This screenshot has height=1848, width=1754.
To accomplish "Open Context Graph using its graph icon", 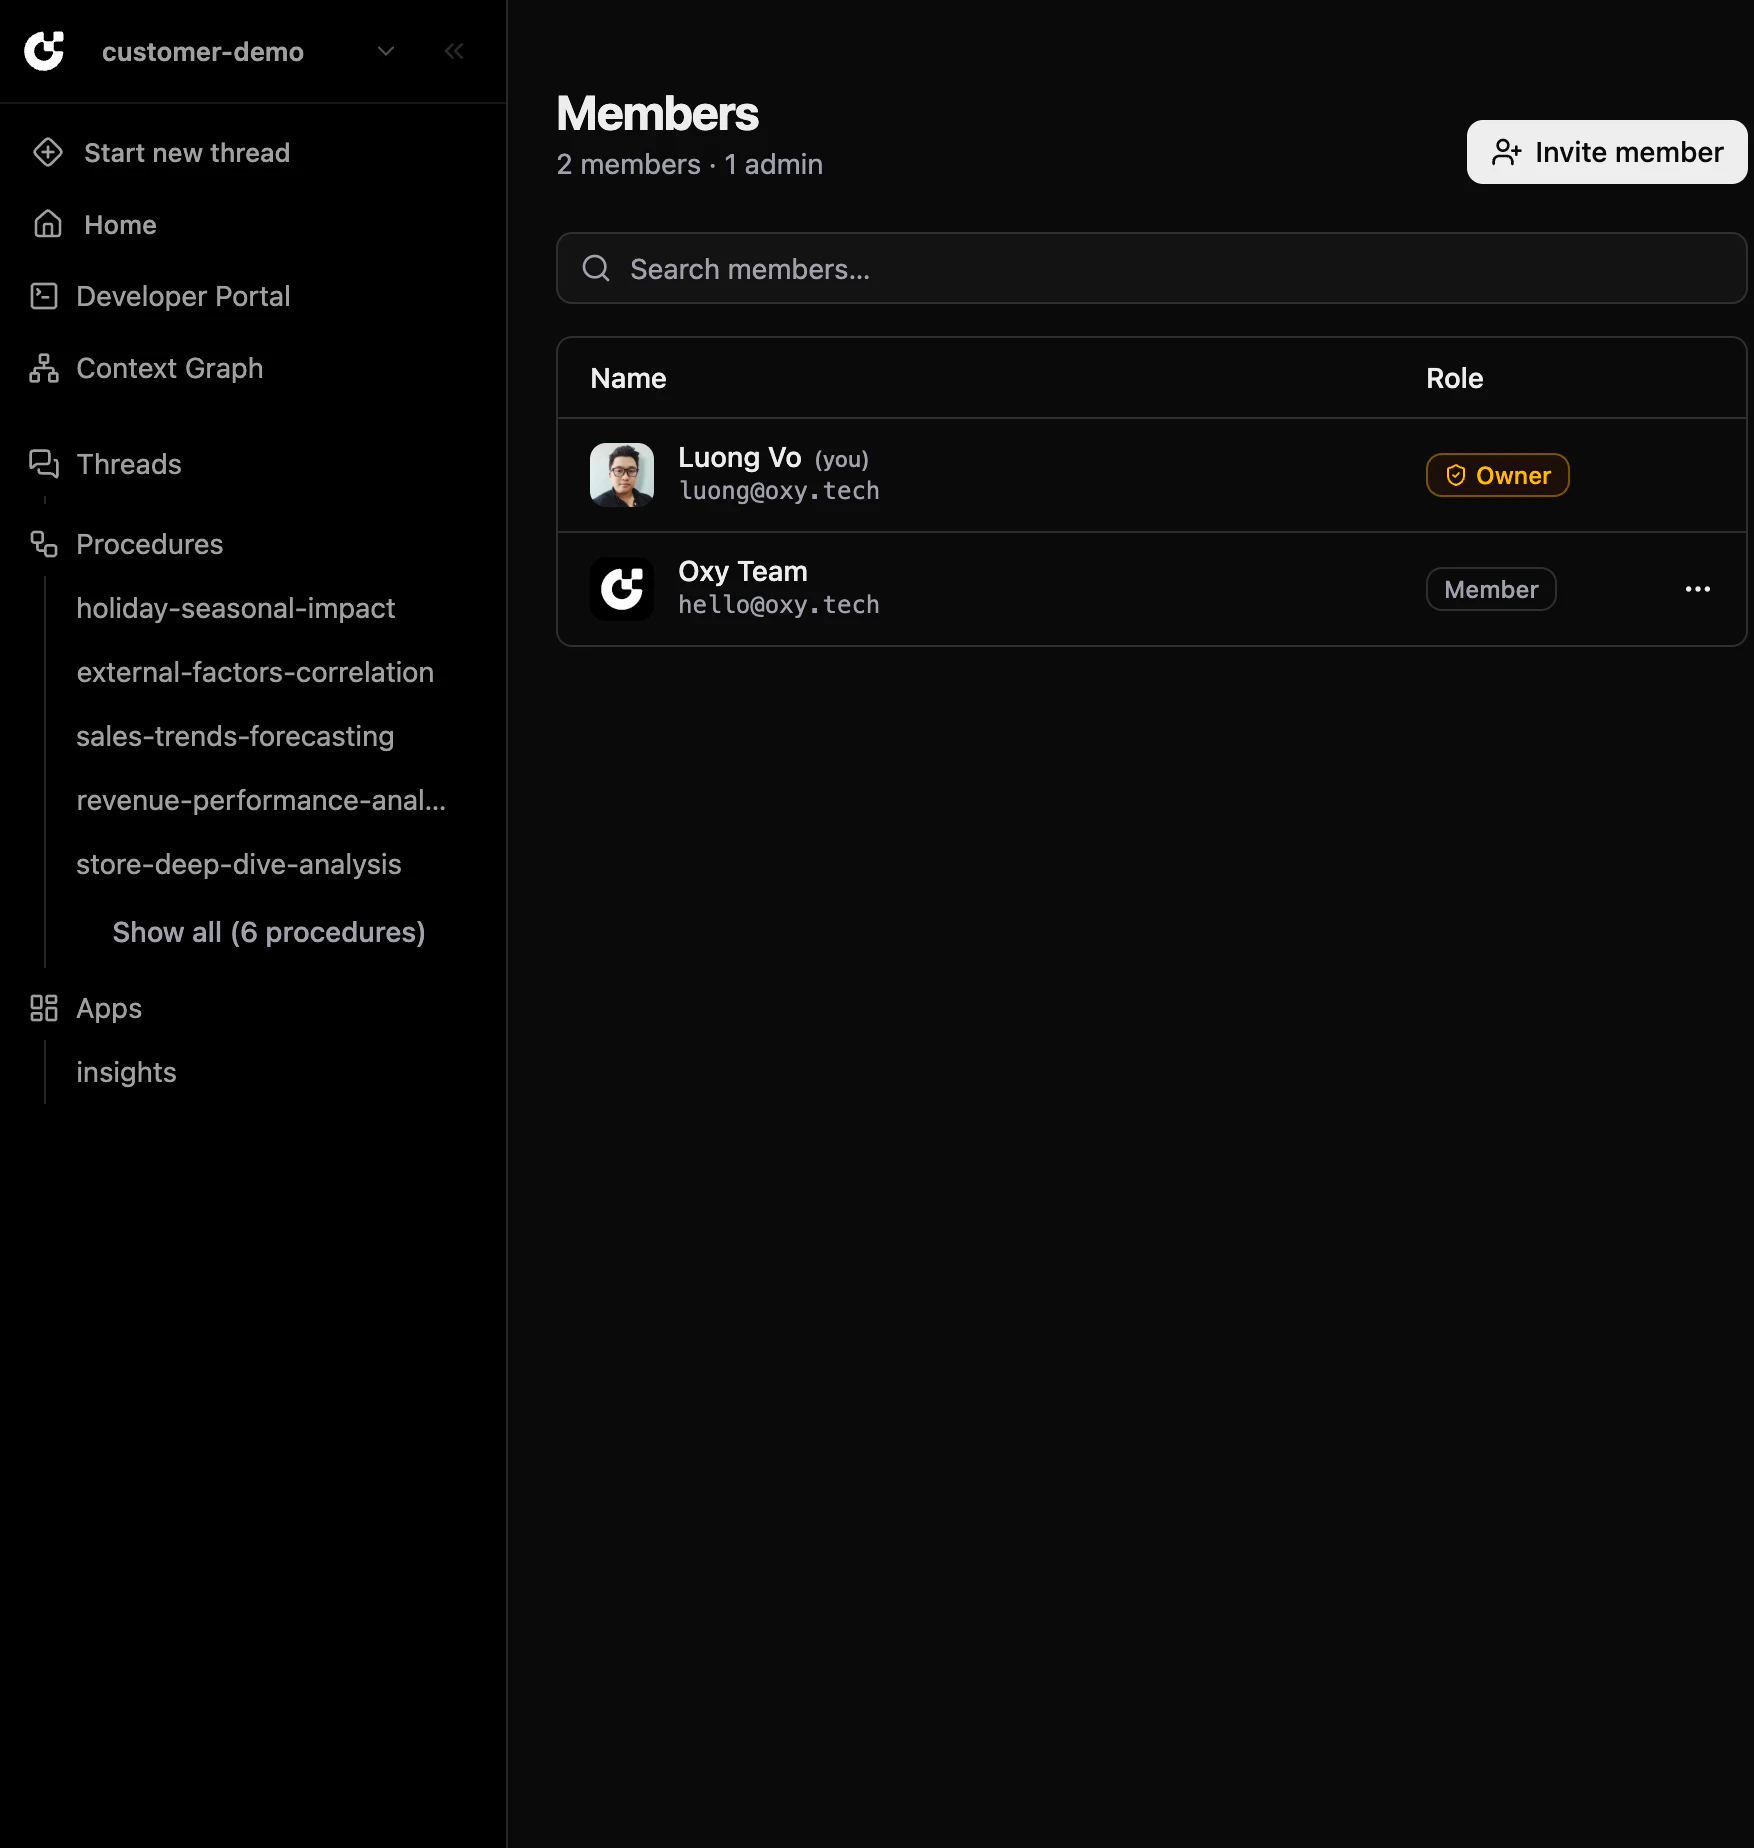I will 42,368.
